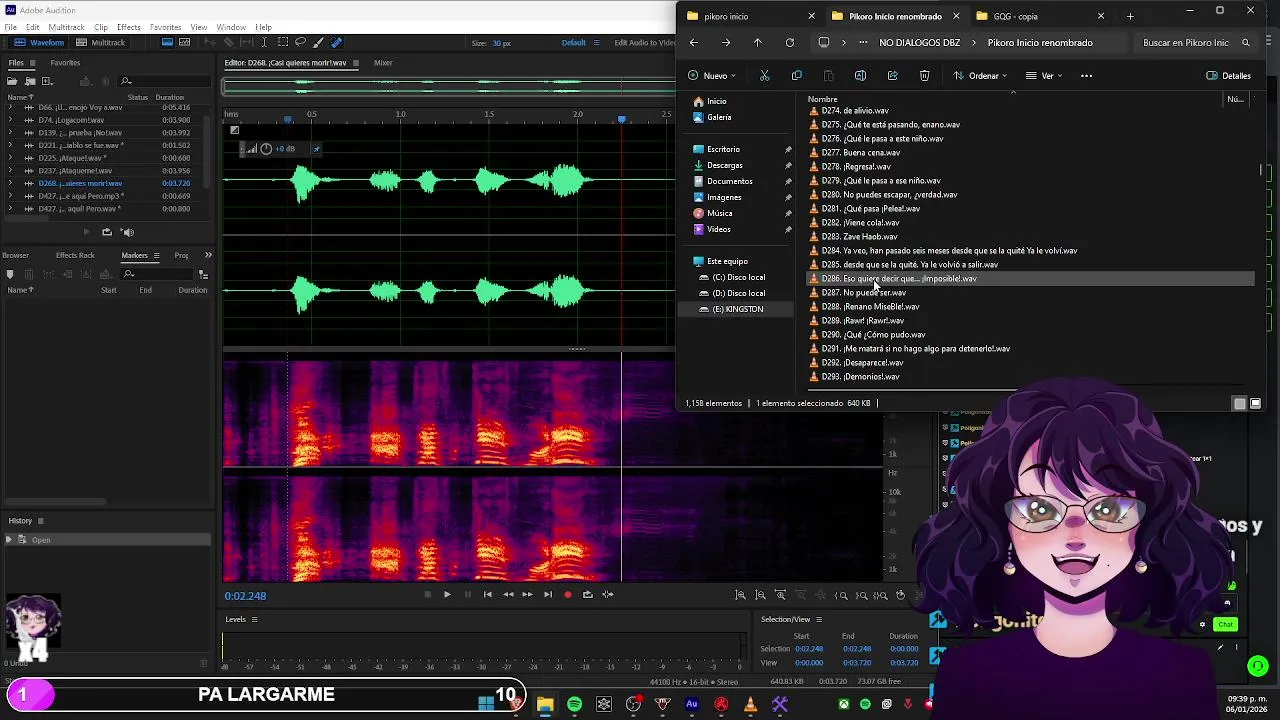
Task: Switch to Waveform editor view
Action: 40,43
